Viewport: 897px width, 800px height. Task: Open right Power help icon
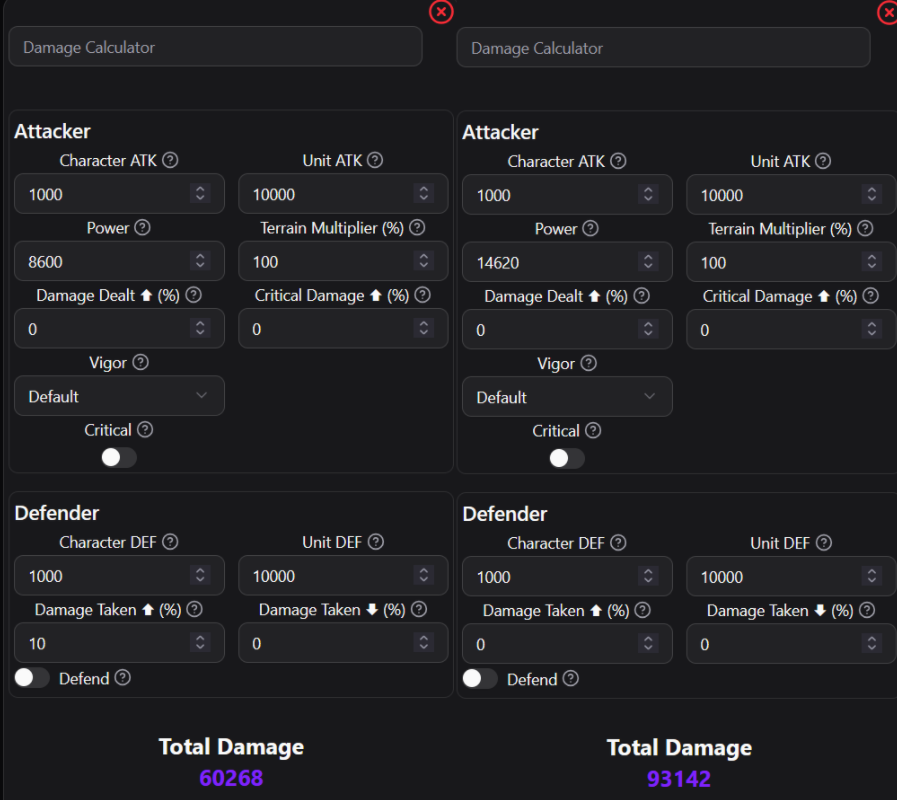tap(590, 228)
